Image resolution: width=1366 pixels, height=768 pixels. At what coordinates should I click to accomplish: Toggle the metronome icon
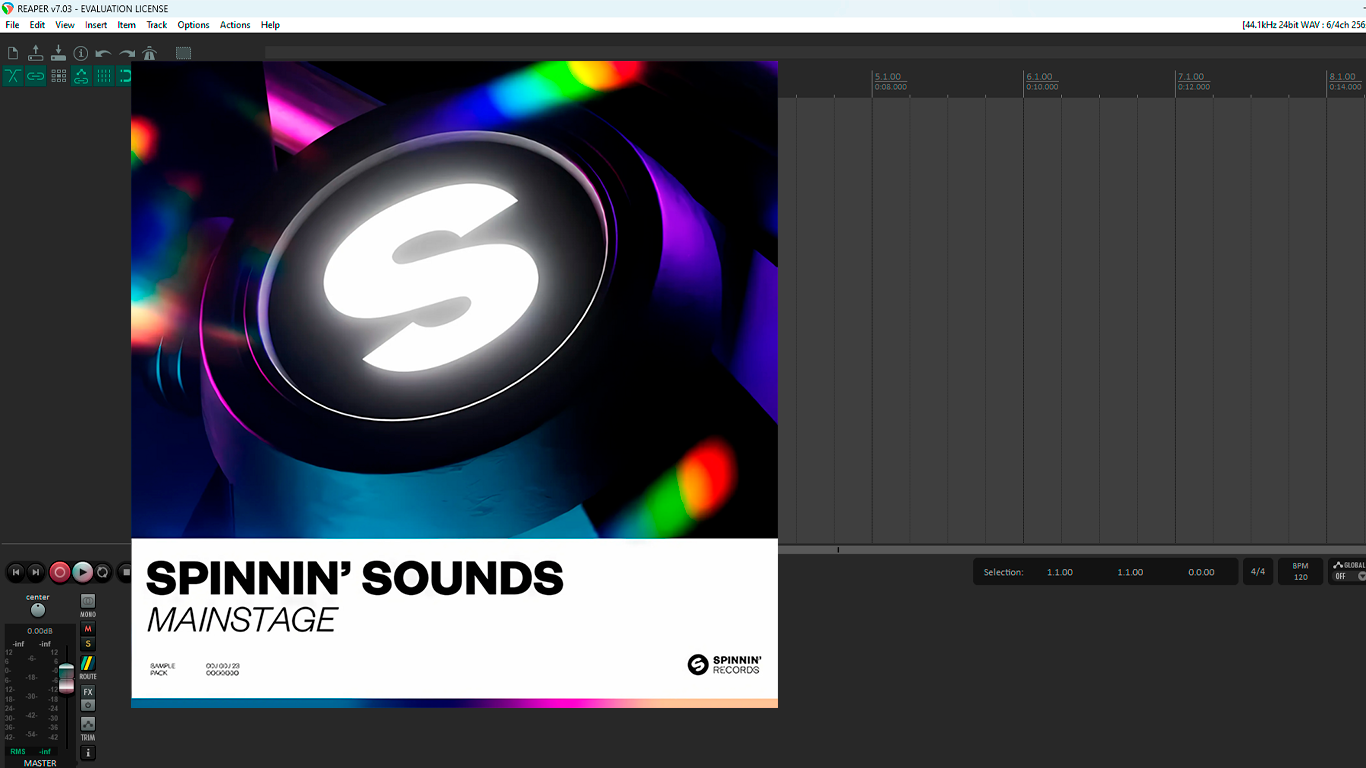[x=150, y=53]
